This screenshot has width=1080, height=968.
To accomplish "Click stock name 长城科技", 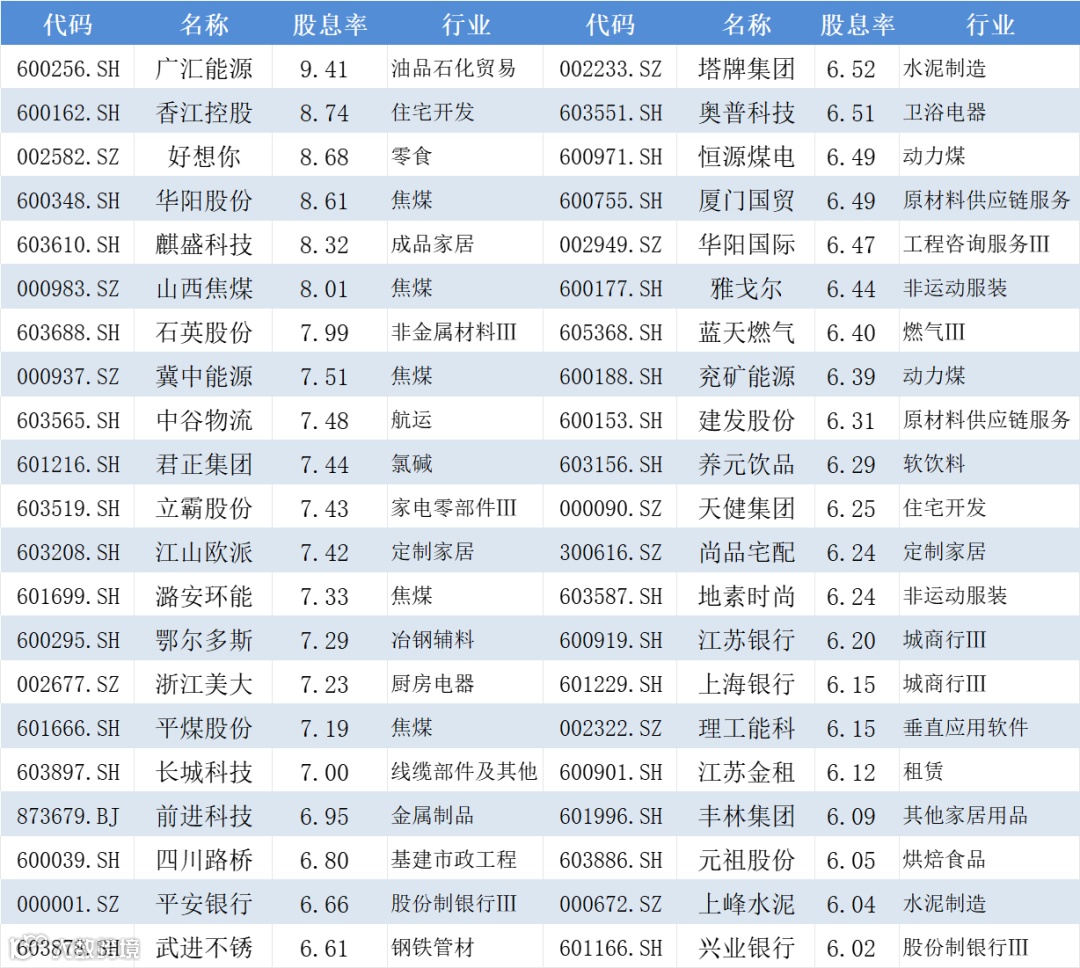I will (204, 772).
